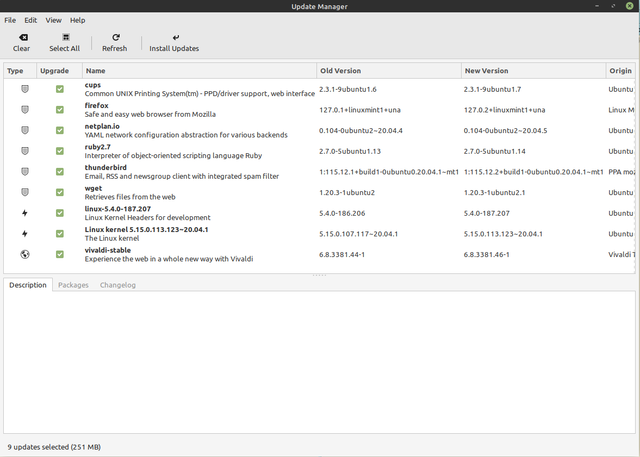The height and width of the screenshot is (457, 640).
Task: Switch to the Packages tab
Action: coord(73,285)
